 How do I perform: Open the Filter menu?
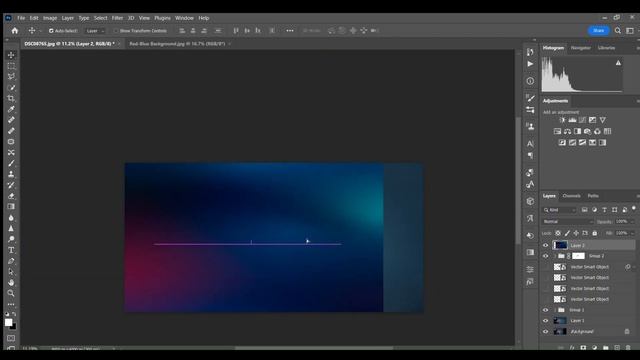click(x=117, y=18)
